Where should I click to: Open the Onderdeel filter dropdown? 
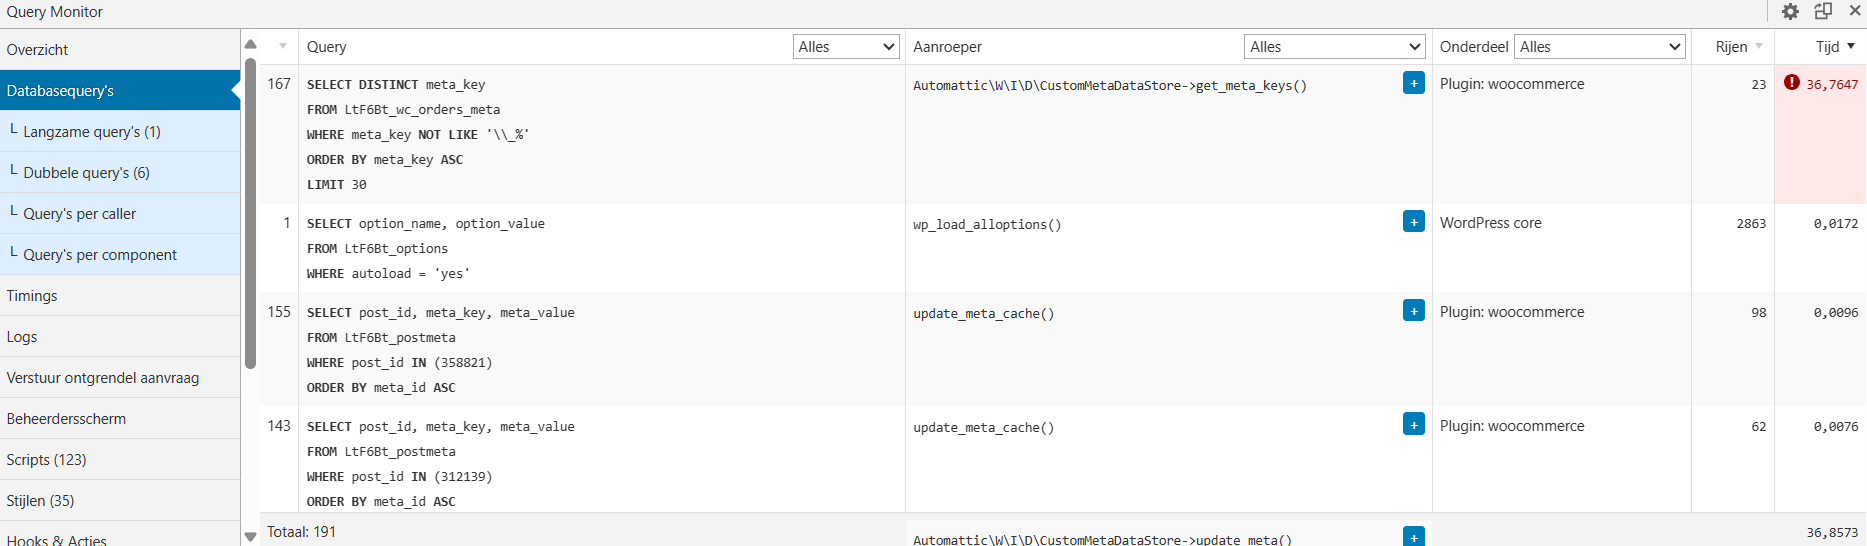click(x=1600, y=47)
